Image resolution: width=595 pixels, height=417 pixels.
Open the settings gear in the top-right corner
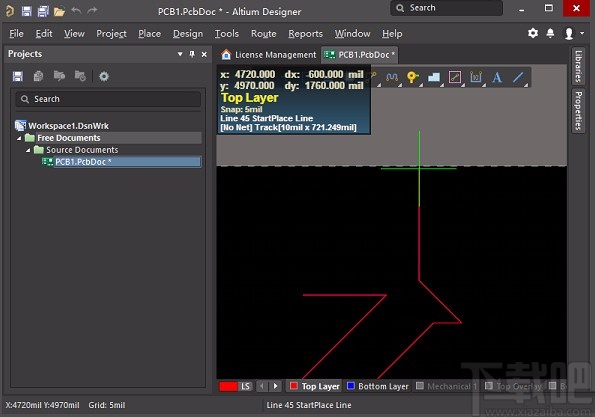(533, 33)
